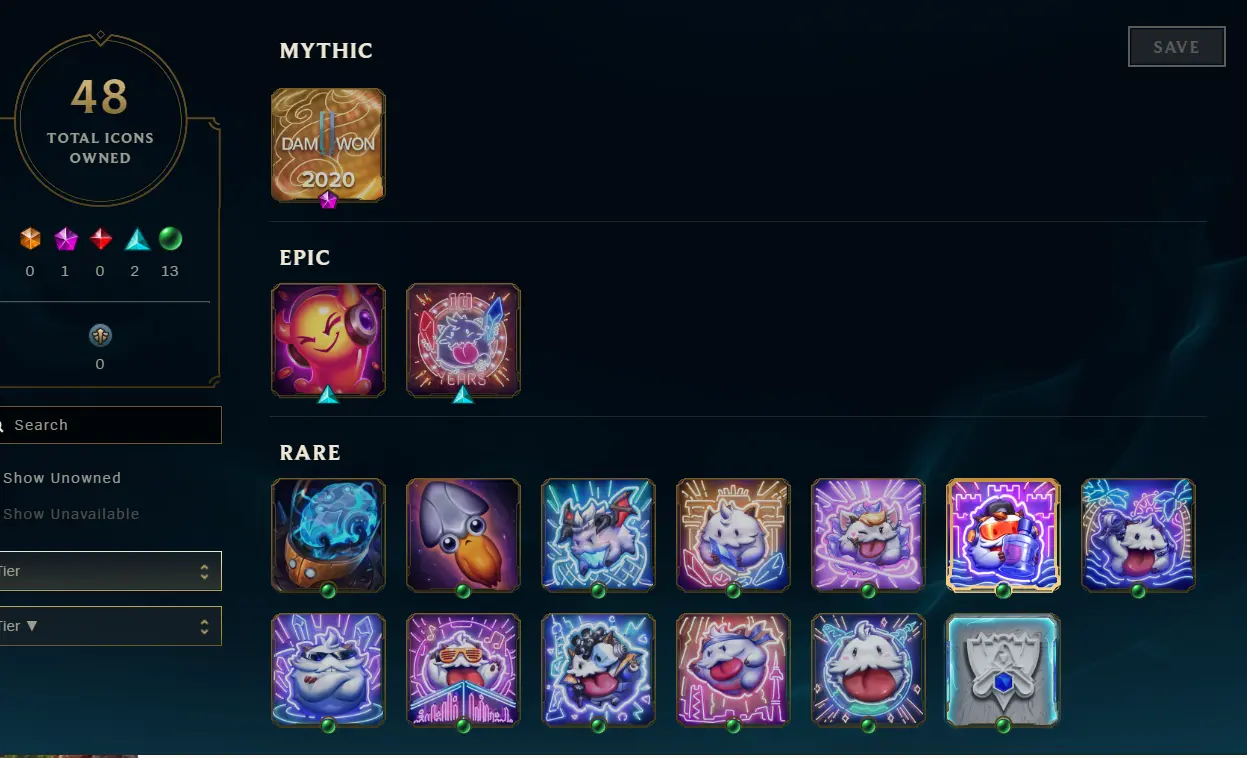1247x758 pixels.
Task: Select the silver trophy crest icon
Action: [x=1003, y=670]
